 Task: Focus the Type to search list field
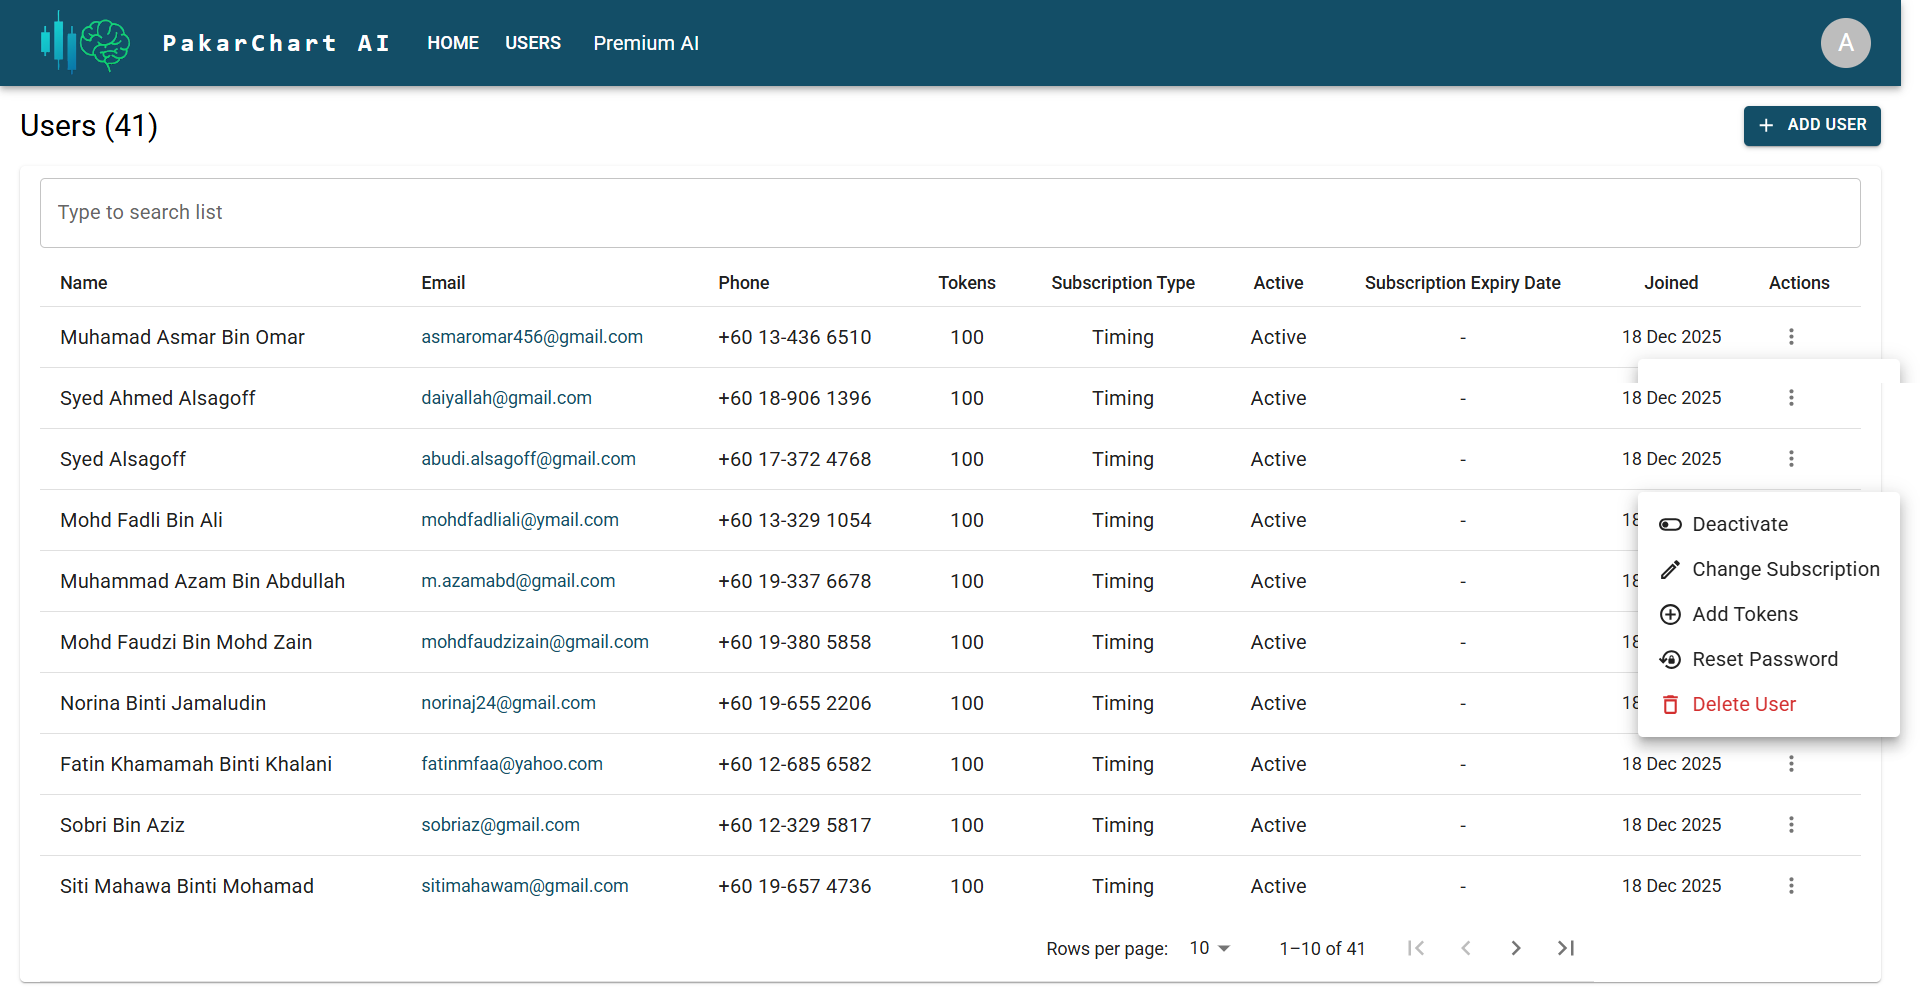950,213
